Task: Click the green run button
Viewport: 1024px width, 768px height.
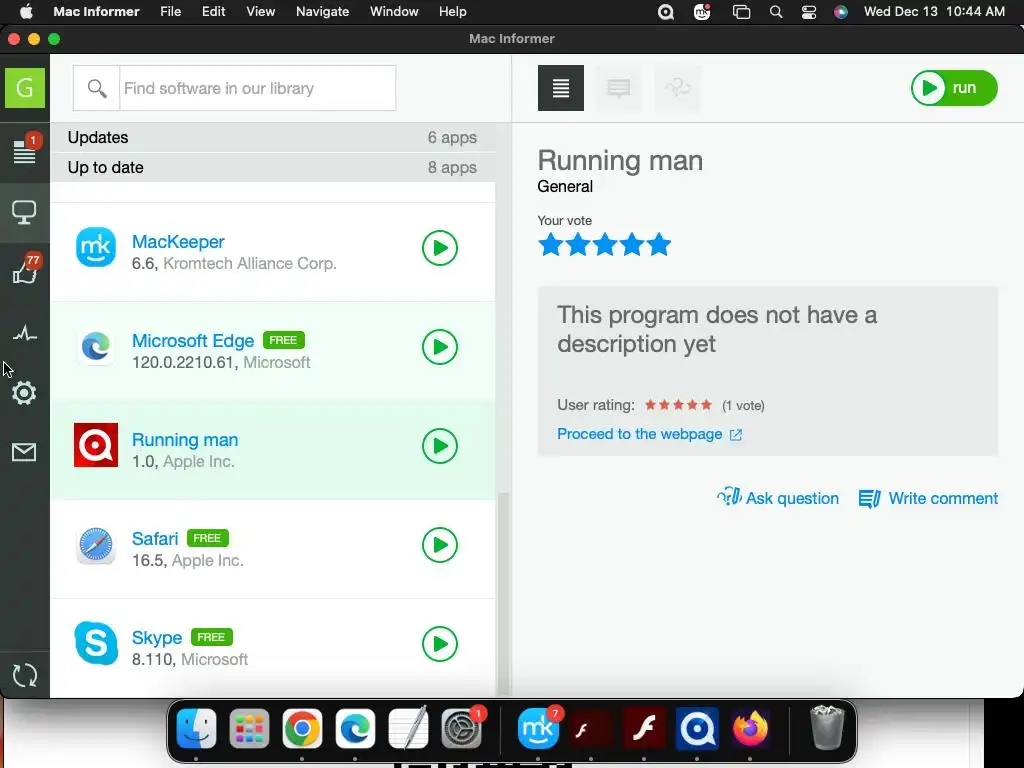Action: (x=954, y=88)
